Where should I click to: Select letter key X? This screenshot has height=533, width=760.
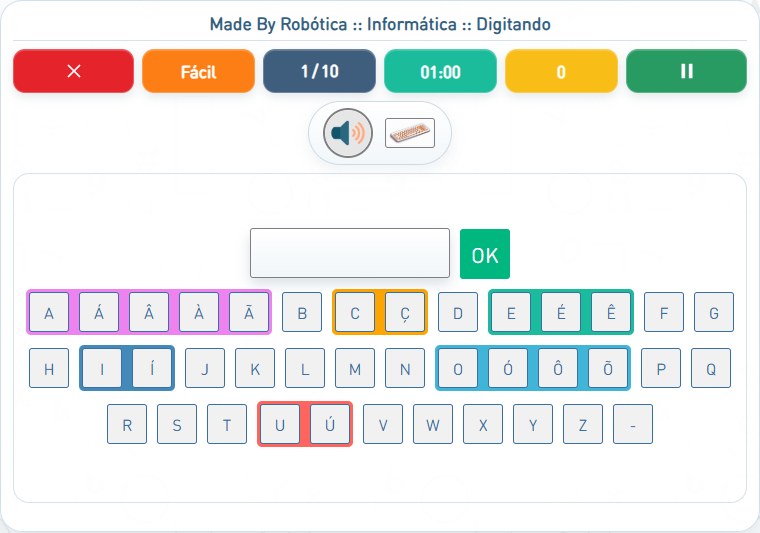coord(483,424)
